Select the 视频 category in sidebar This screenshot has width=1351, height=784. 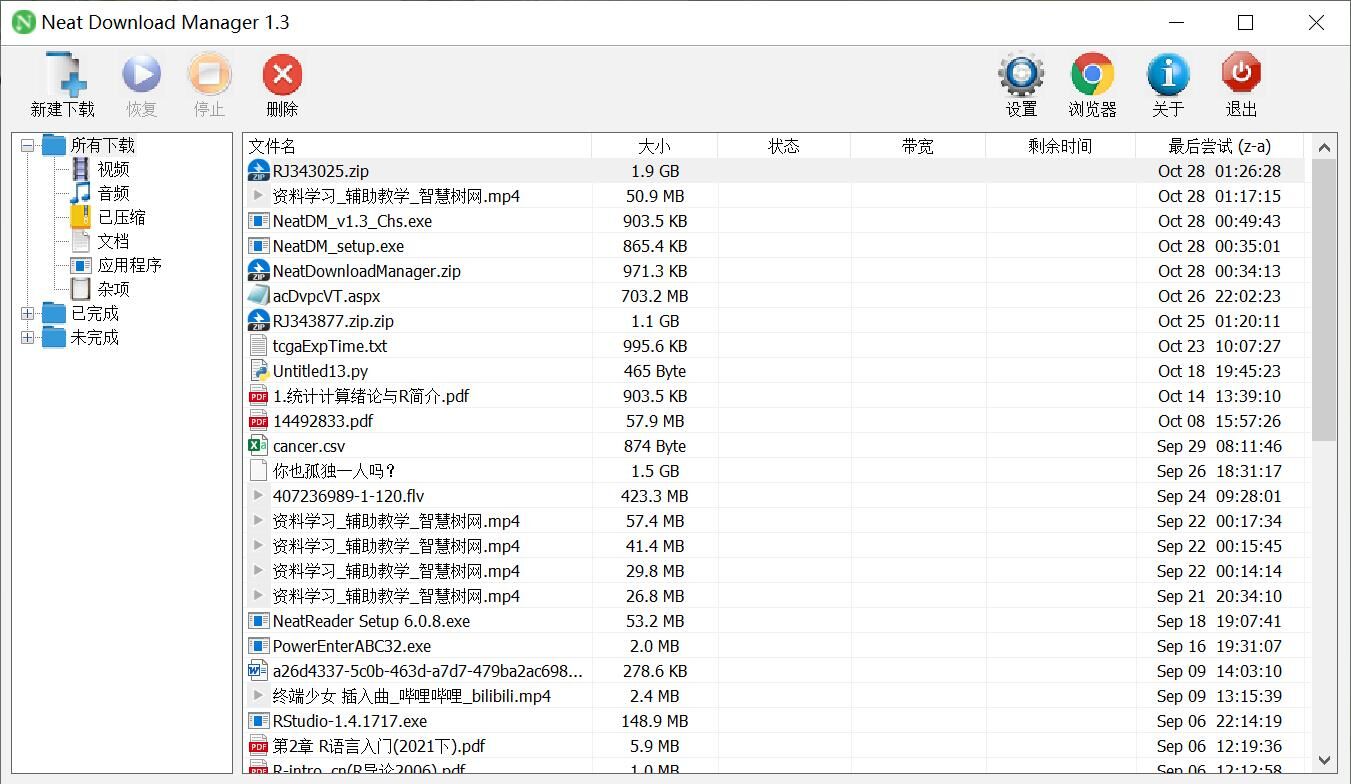coord(113,170)
